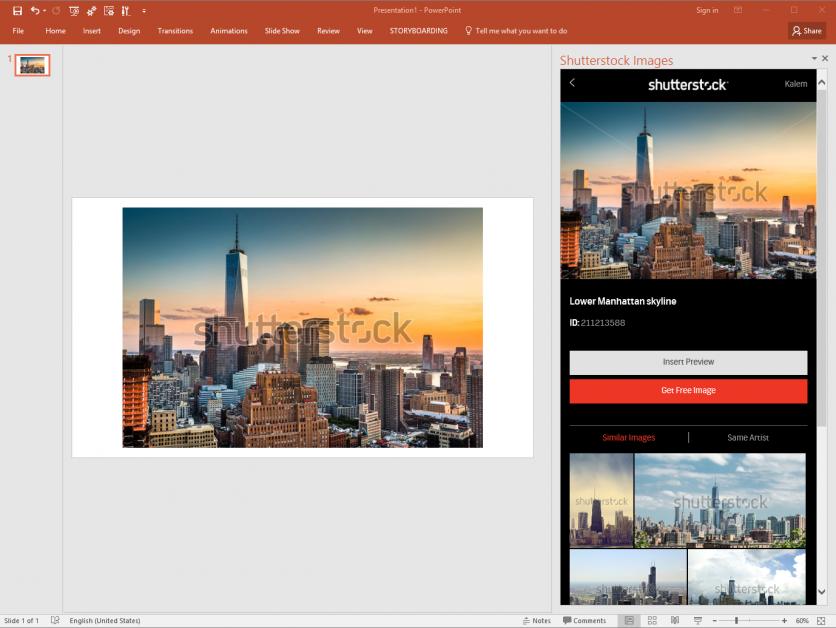Open the Insert ribbon tab
Viewport: 836px width, 628px height.
tap(92, 31)
